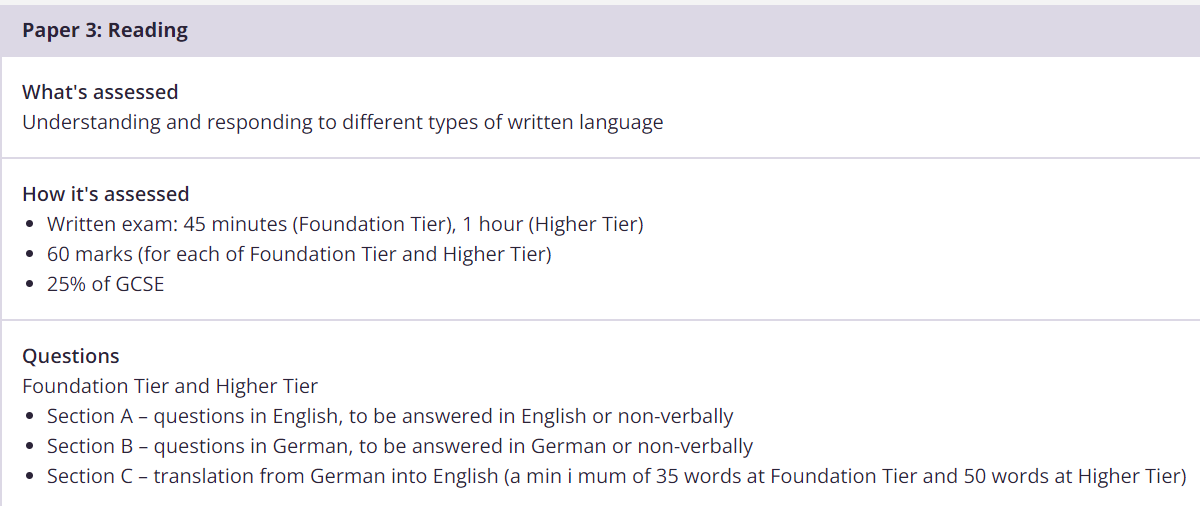This screenshot has width=1200, height=506.
Task: Click the '60 marks' bullet line
Action: coord(299,254)
